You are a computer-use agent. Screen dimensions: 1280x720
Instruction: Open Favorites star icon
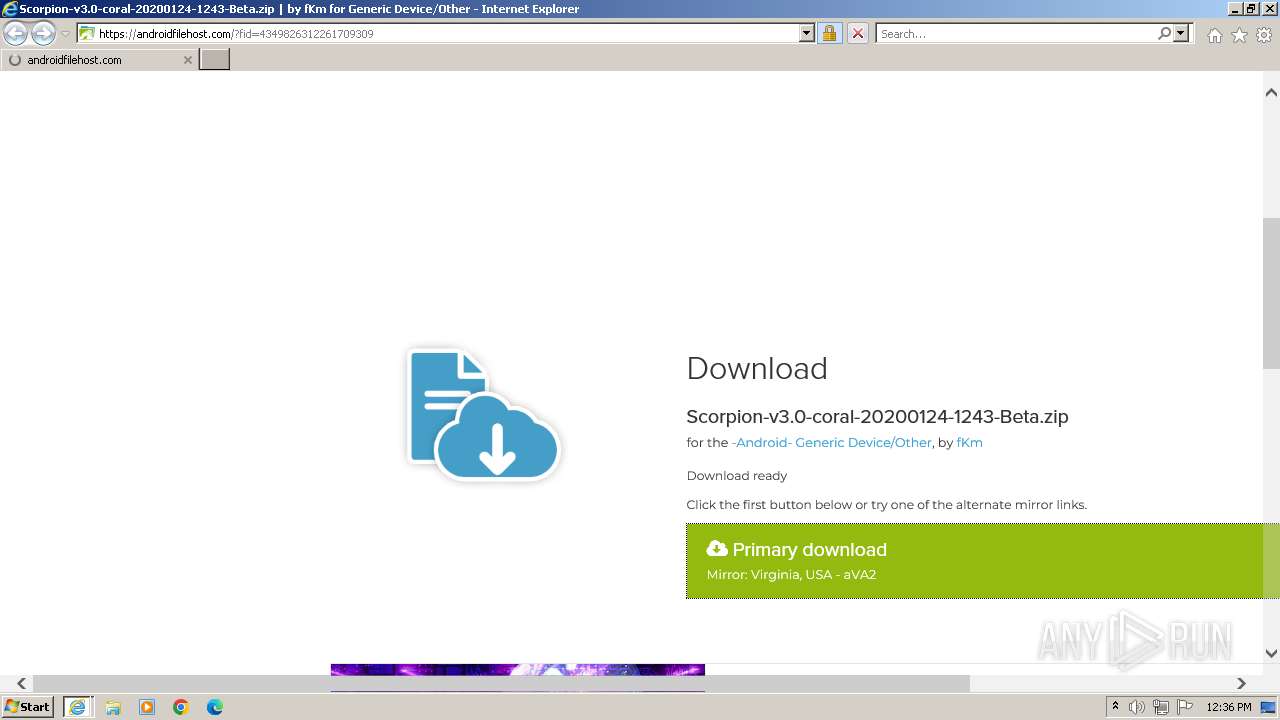[x=1239, y=35]
